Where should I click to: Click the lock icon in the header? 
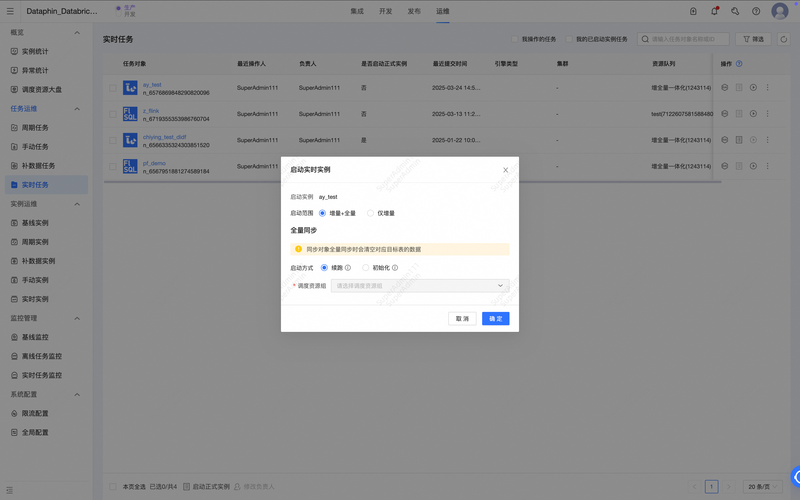[x=693, y=11]
